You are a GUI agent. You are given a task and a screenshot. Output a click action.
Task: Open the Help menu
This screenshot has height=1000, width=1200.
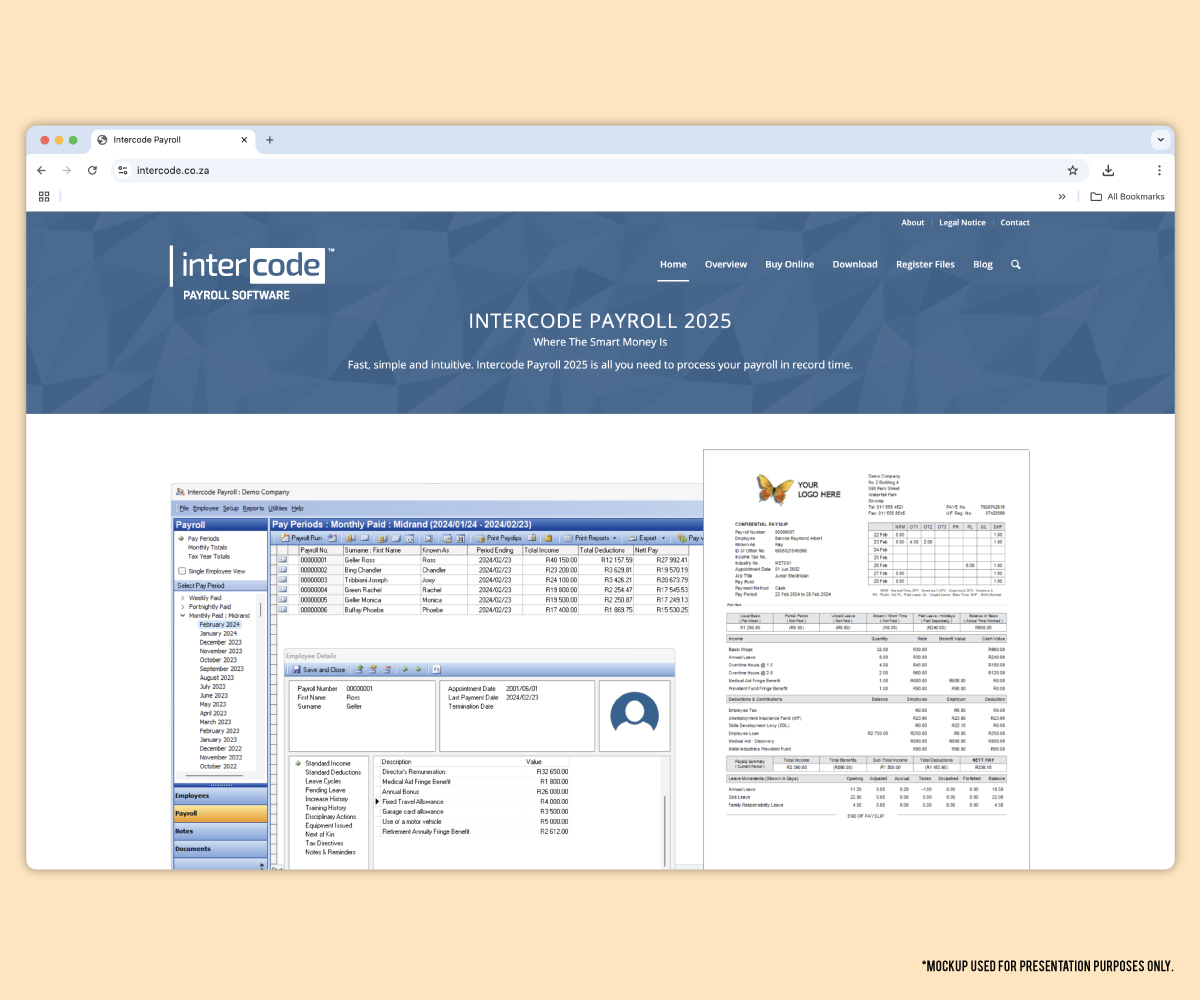[x=298, y=508]
